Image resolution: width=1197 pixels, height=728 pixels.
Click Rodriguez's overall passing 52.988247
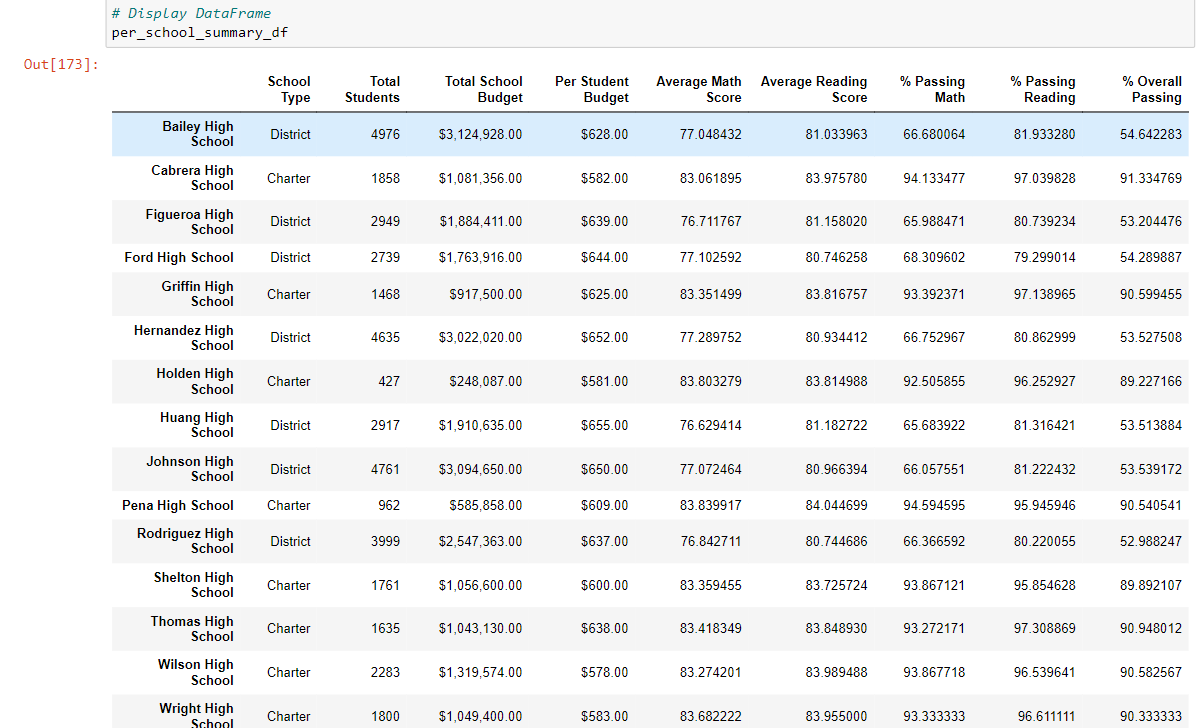tap(1151, 541)
